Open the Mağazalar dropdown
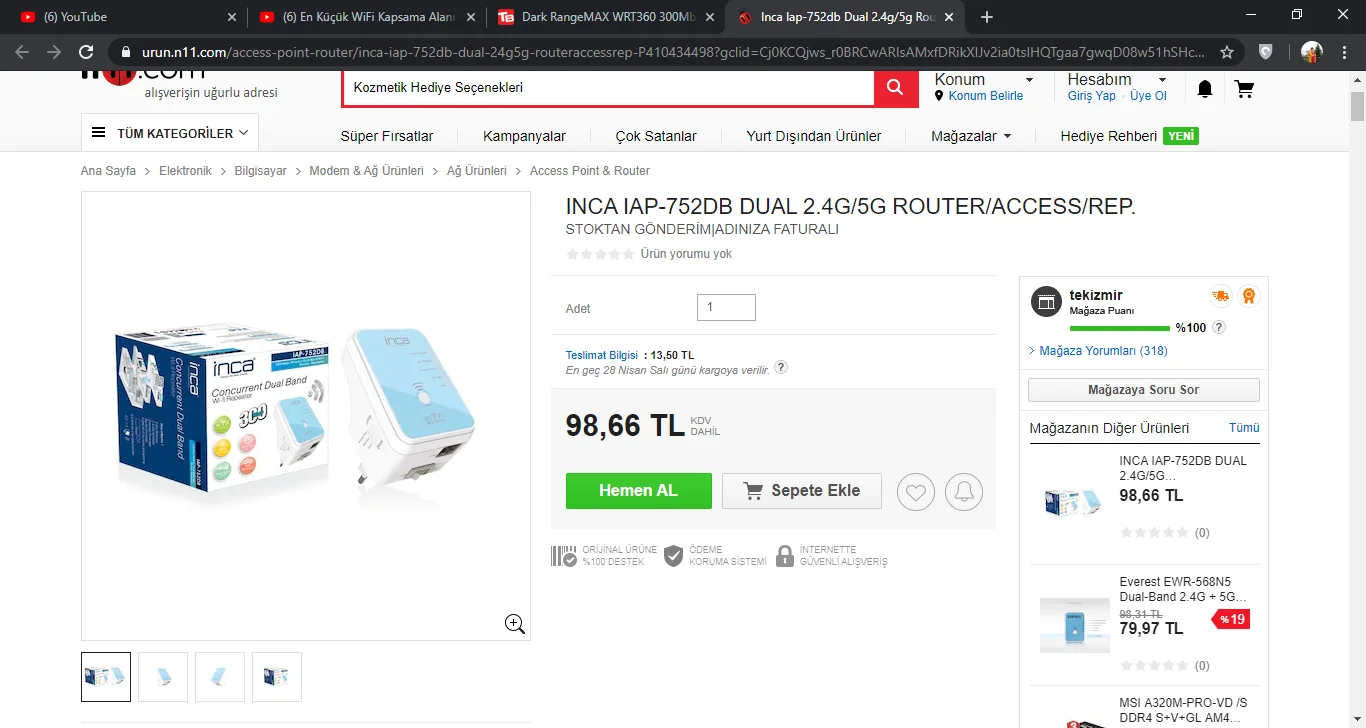The image size is (1366, 728). (971, 136)
